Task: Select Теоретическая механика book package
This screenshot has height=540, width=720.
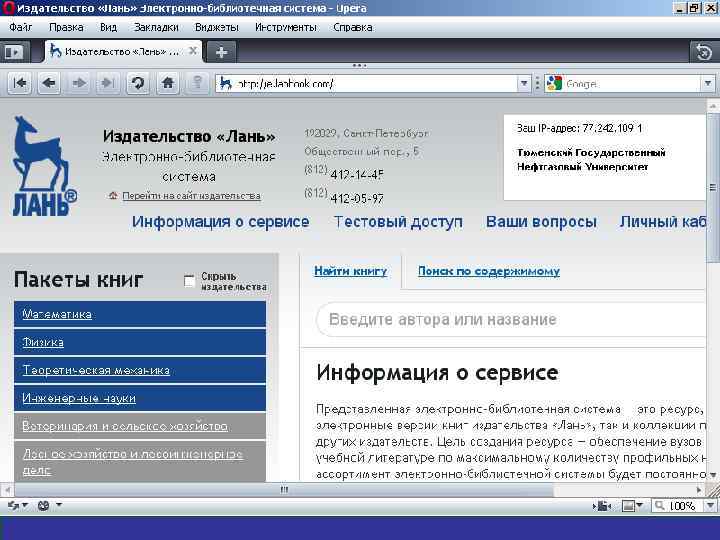Action: pos(140,370)
